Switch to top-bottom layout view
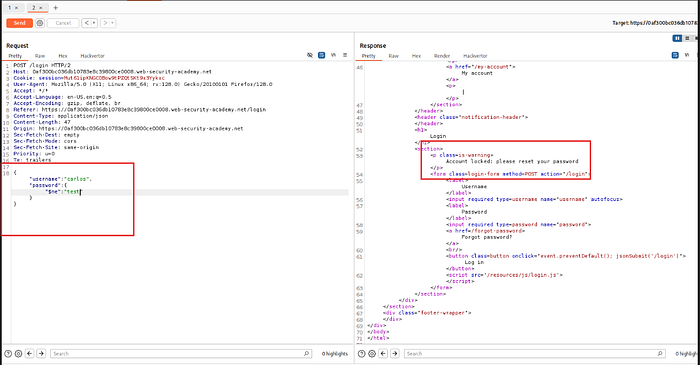The height and width of the screenshot is (365, 700). pos(688,38)
